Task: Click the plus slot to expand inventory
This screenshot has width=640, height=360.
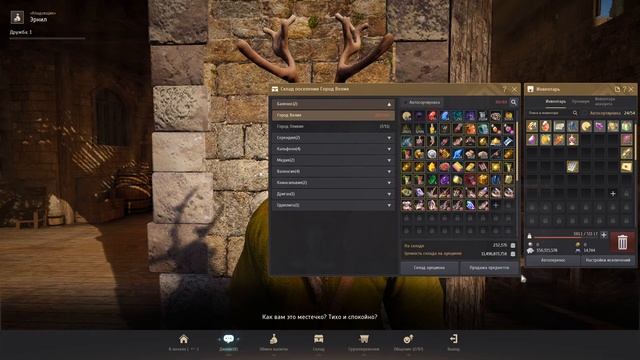Action: pos(613,193)
